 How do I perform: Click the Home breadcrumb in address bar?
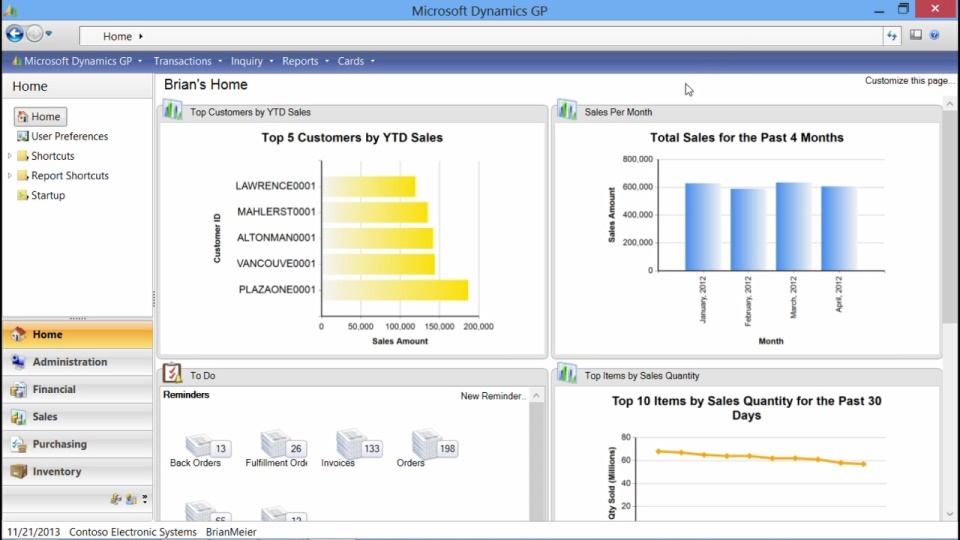[x=117, y=37]
